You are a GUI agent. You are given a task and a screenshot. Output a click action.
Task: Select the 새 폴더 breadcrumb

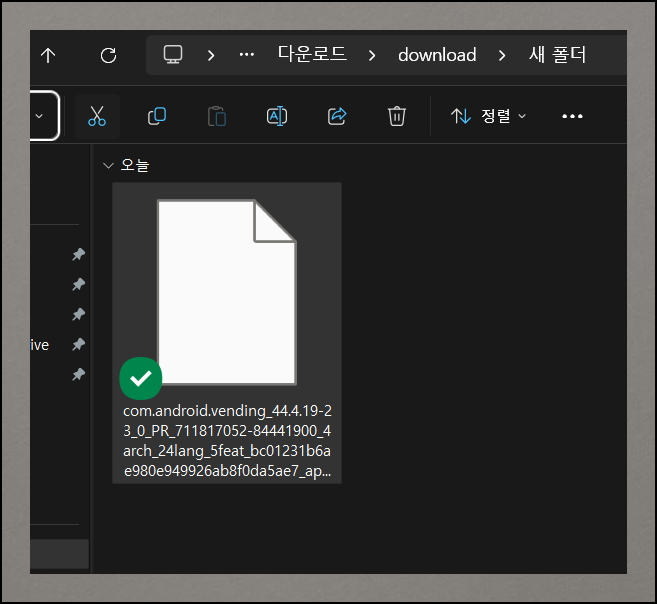click(x=557, y=55)
